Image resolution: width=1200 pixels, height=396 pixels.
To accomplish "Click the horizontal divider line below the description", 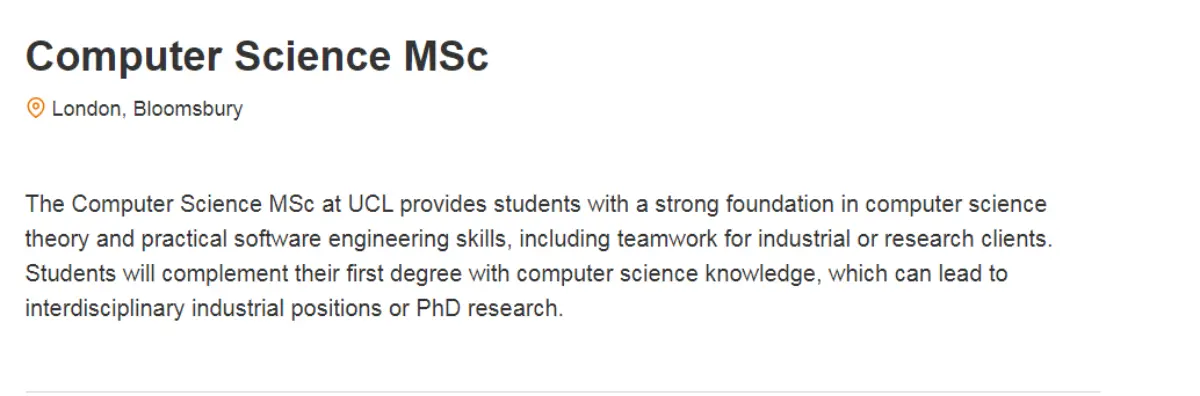I will point(563,391).
